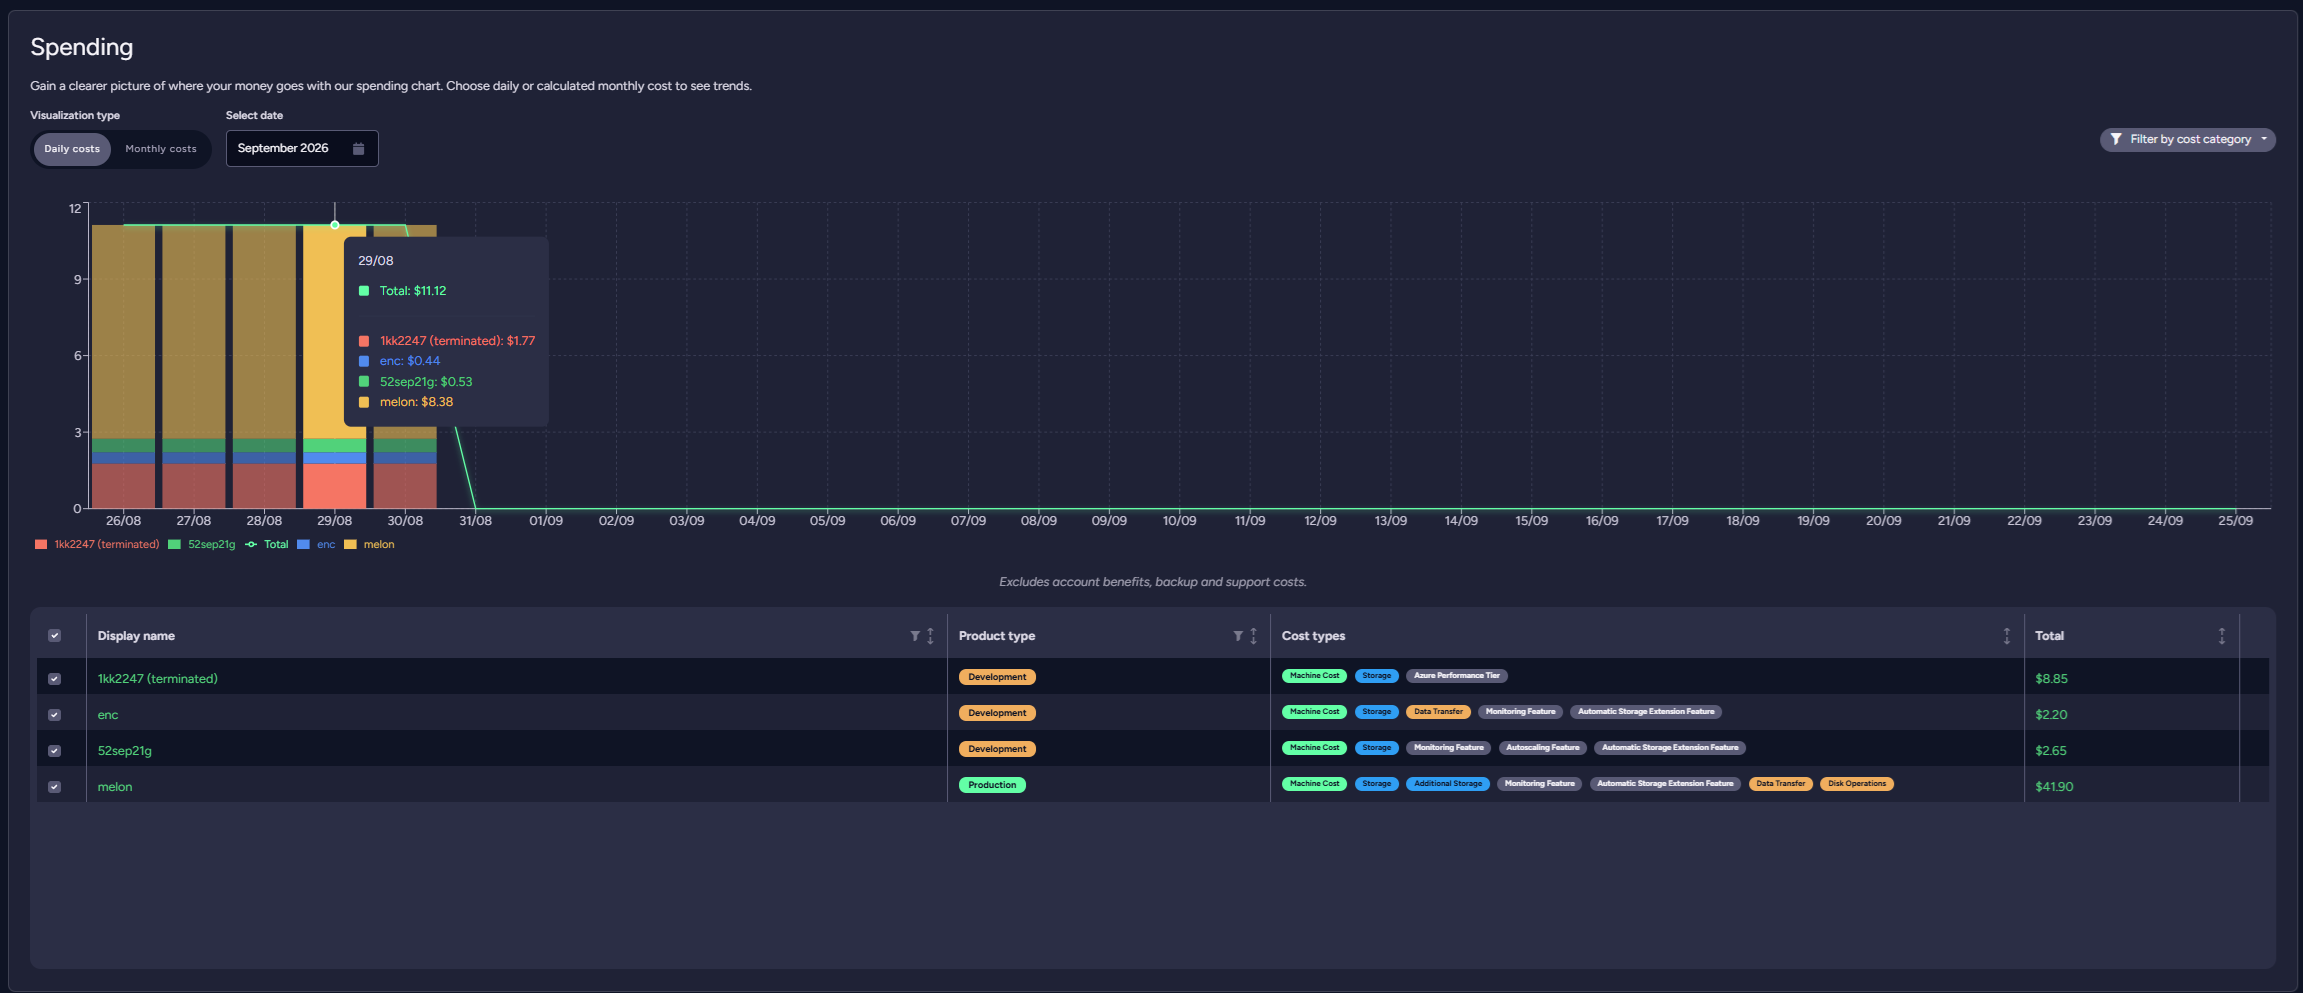Click the 29/08 x-axis label
The width and height of the screenshot is (2303, 993).
pyautogui.click(x=335, y=521)
